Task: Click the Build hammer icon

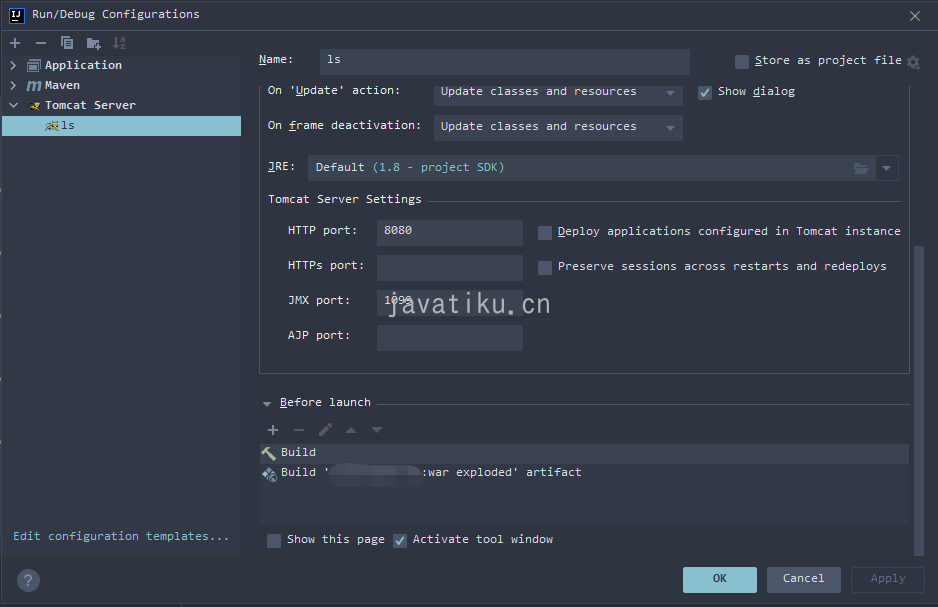Action: click(269, 453)
